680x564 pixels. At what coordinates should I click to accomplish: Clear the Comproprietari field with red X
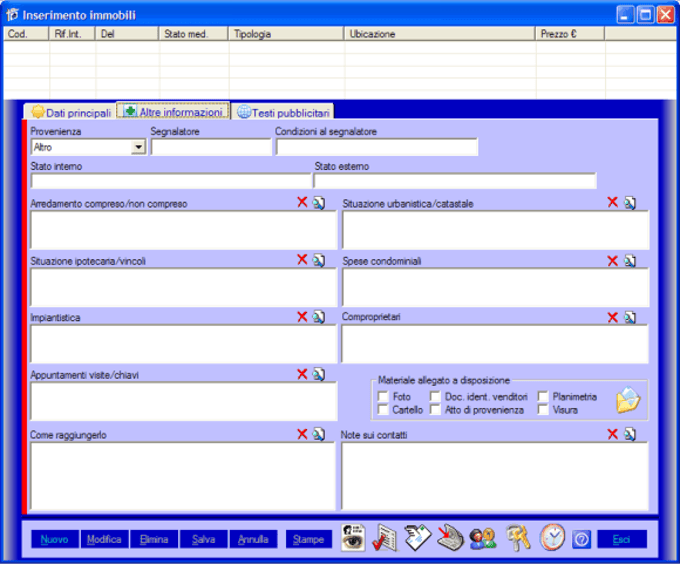pos(612,318)
